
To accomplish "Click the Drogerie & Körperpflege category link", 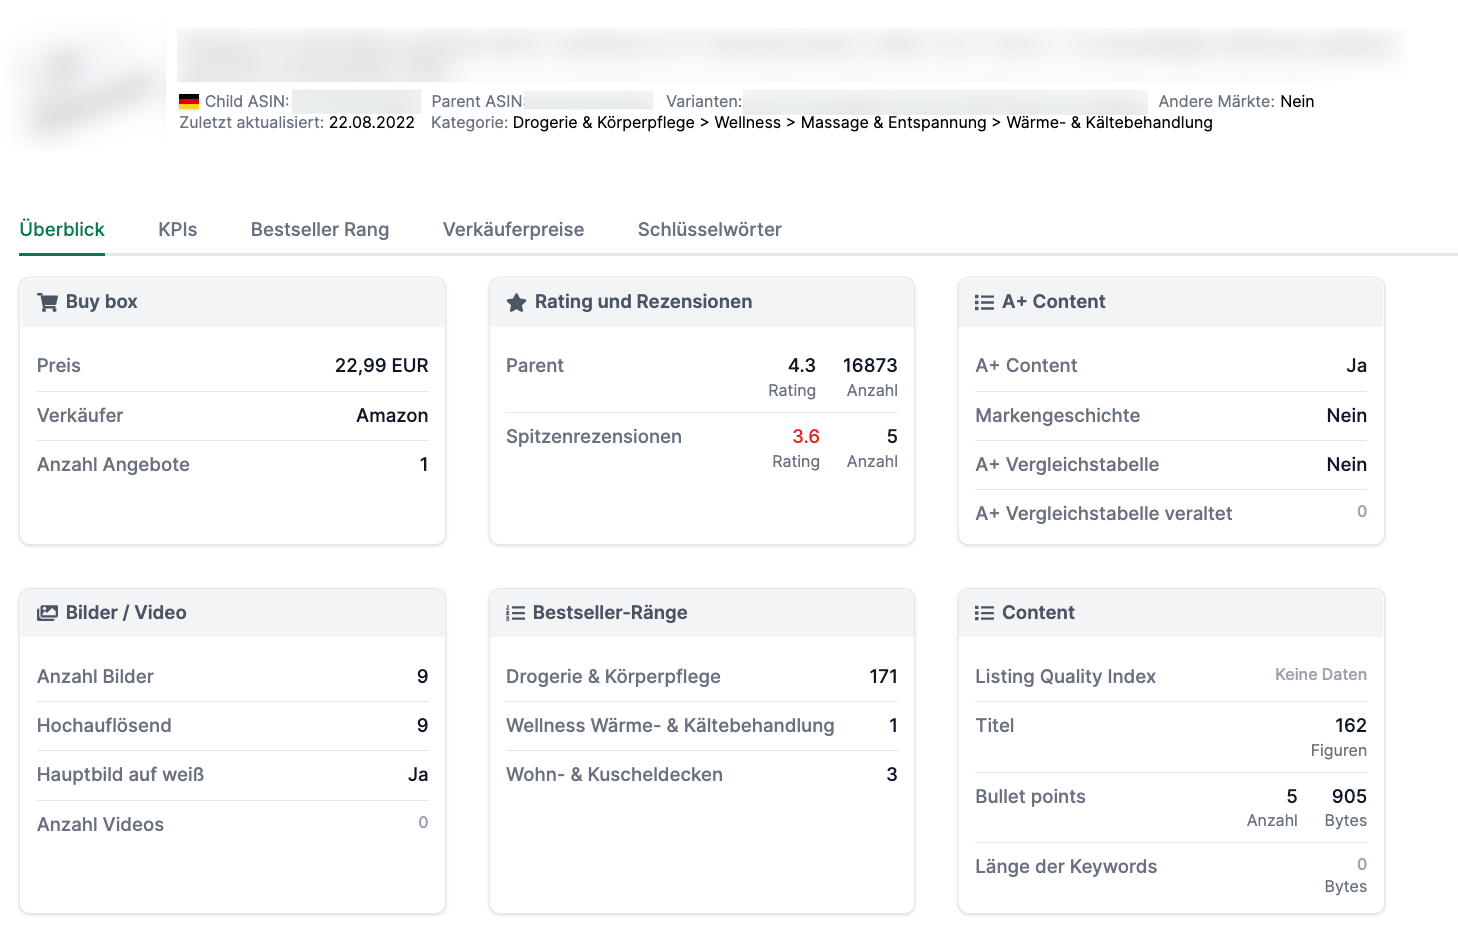I will tap(604, 122).
